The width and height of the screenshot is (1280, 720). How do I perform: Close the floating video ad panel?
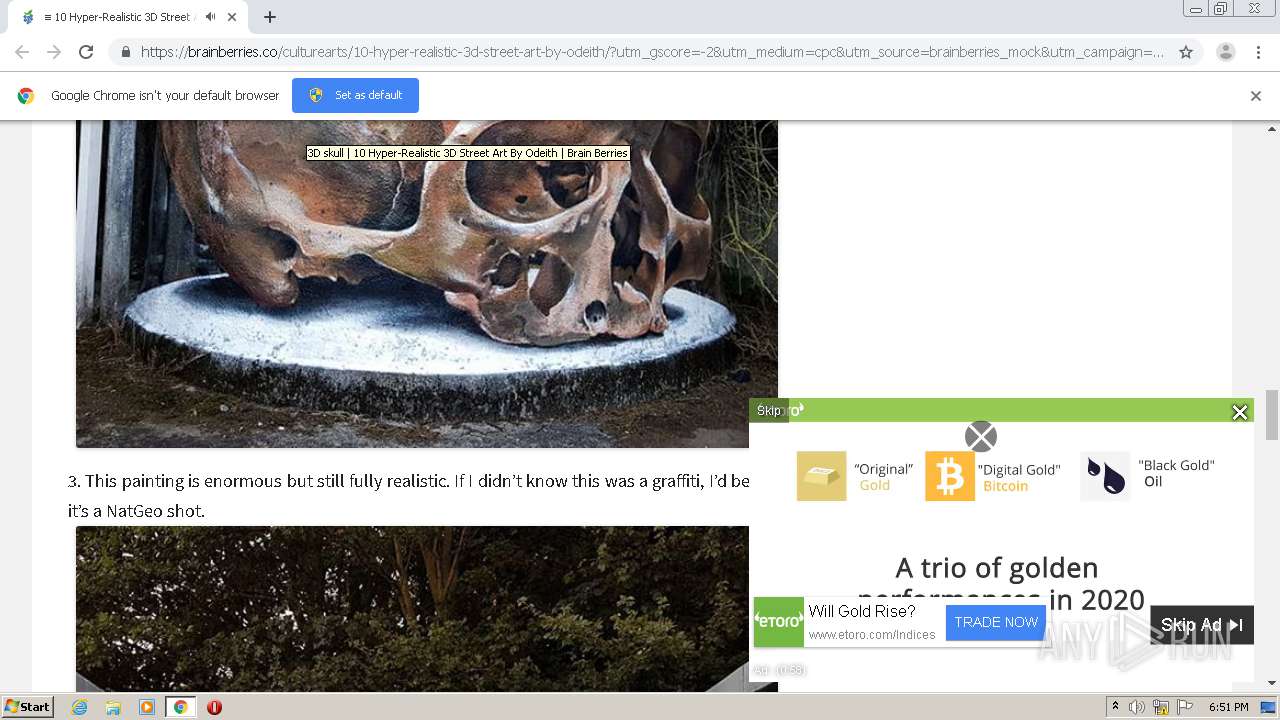[x=1240, y=412]
